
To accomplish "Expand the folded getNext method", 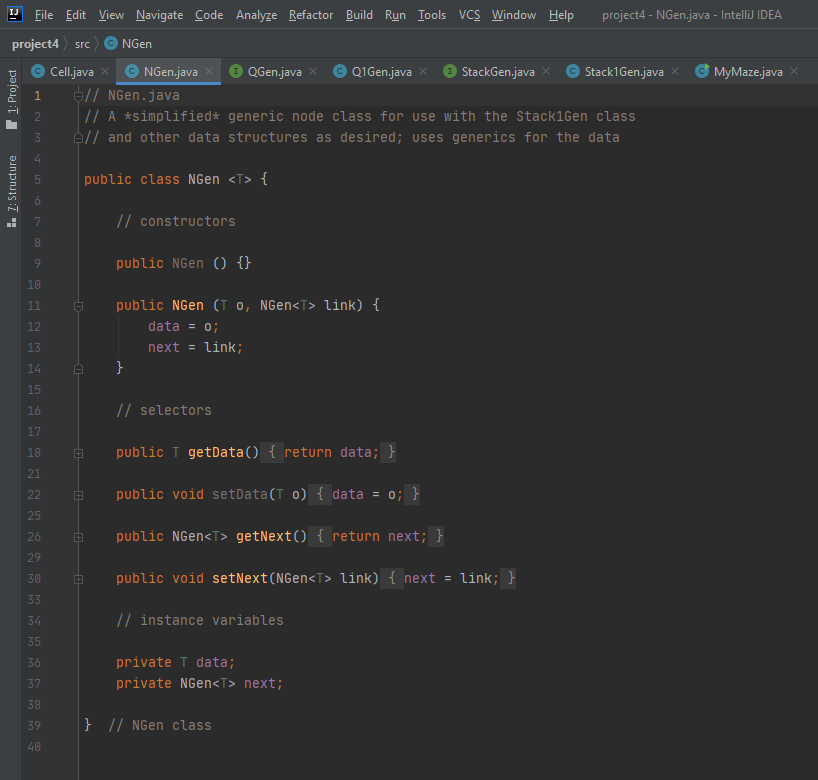I will 78,537.
